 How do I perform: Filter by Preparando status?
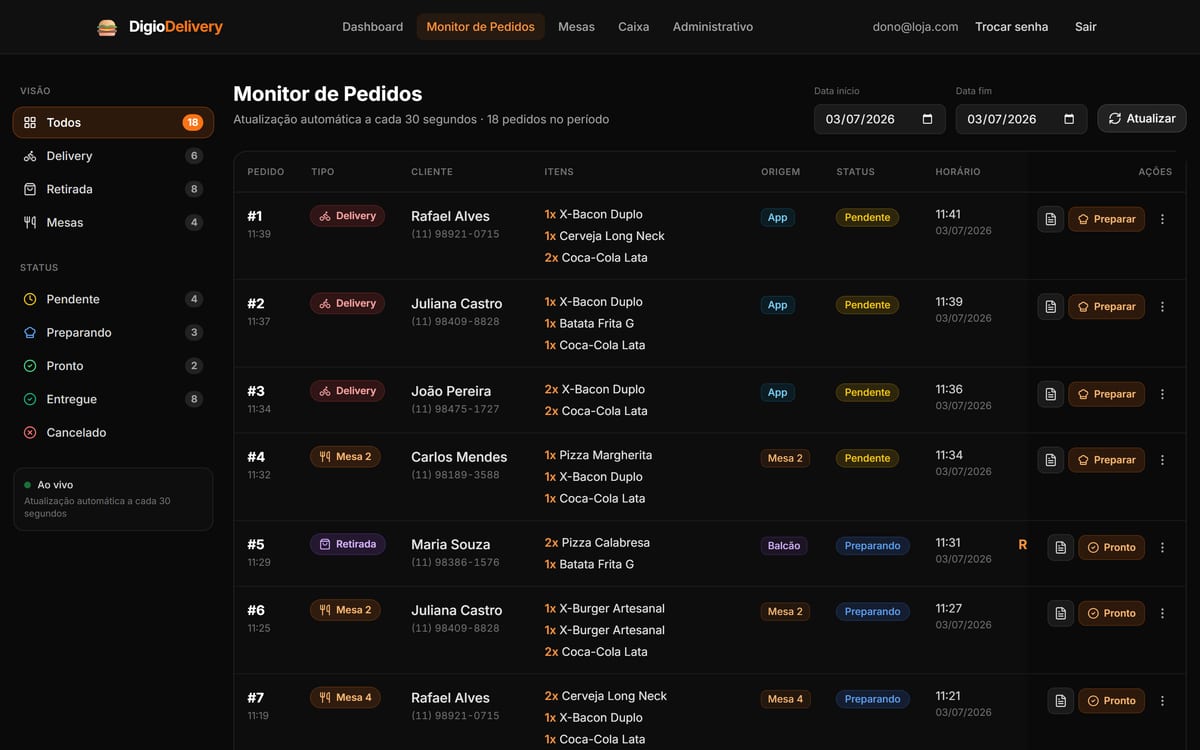pos(113,332)
